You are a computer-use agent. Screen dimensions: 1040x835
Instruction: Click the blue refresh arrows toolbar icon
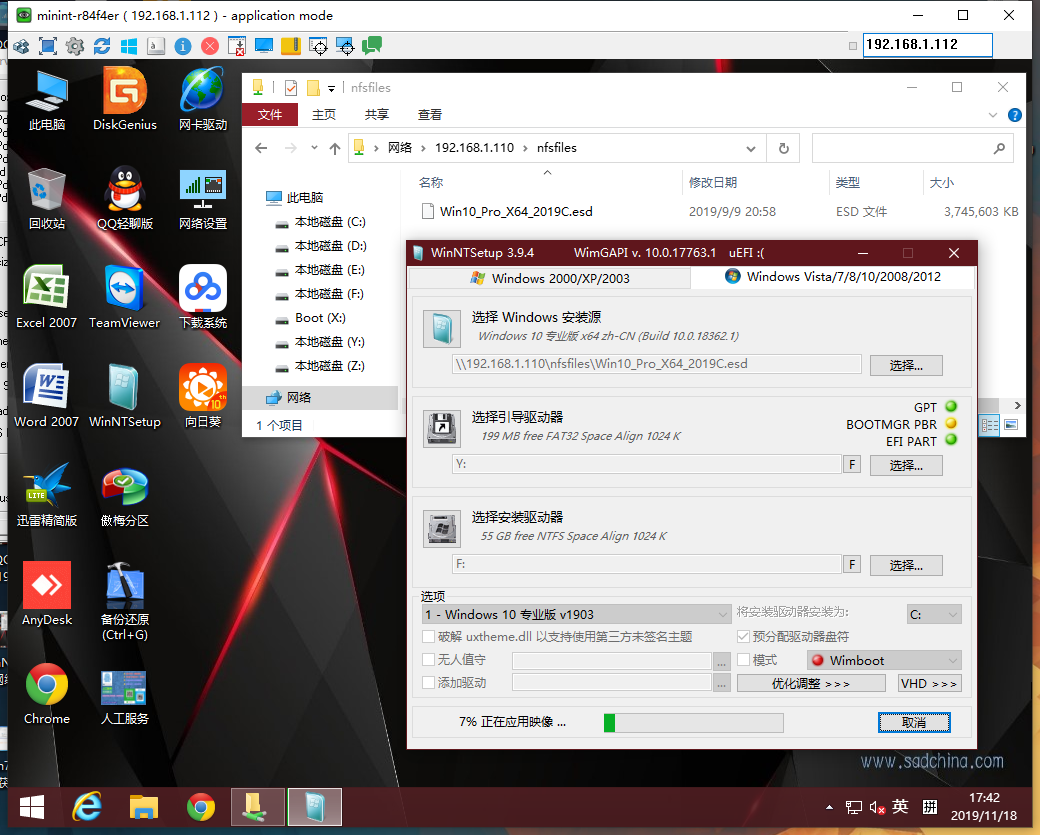(102, 46)
